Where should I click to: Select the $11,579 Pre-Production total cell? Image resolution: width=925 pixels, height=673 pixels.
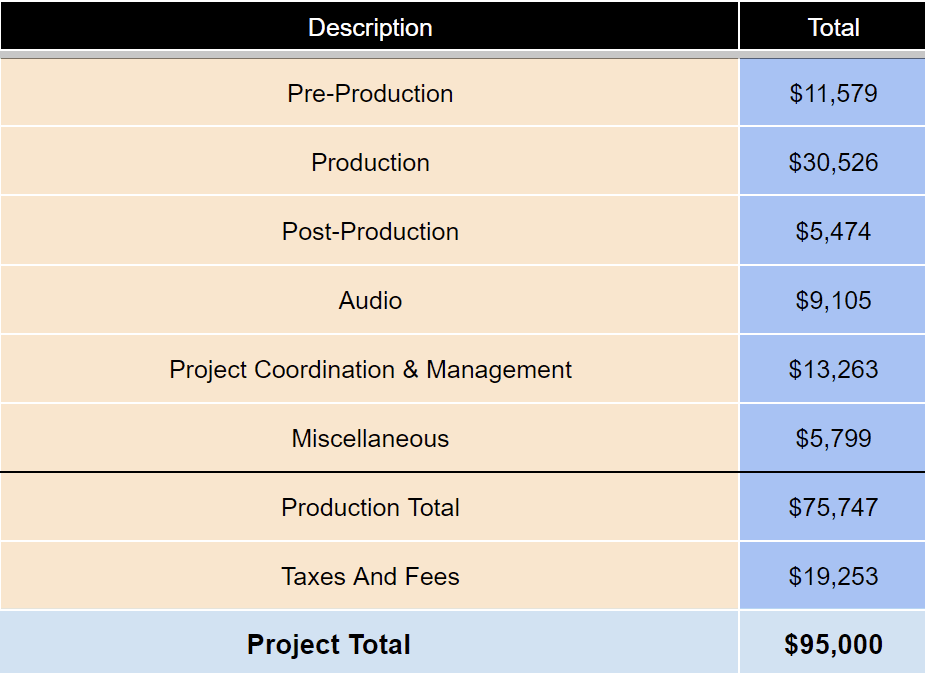point(833,94)
